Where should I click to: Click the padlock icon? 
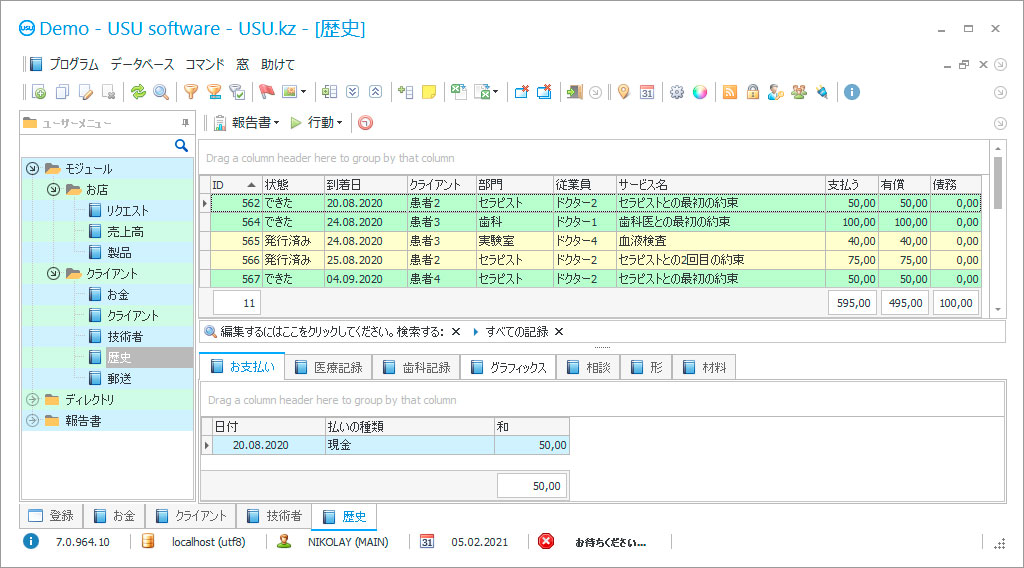click(753, 92)
